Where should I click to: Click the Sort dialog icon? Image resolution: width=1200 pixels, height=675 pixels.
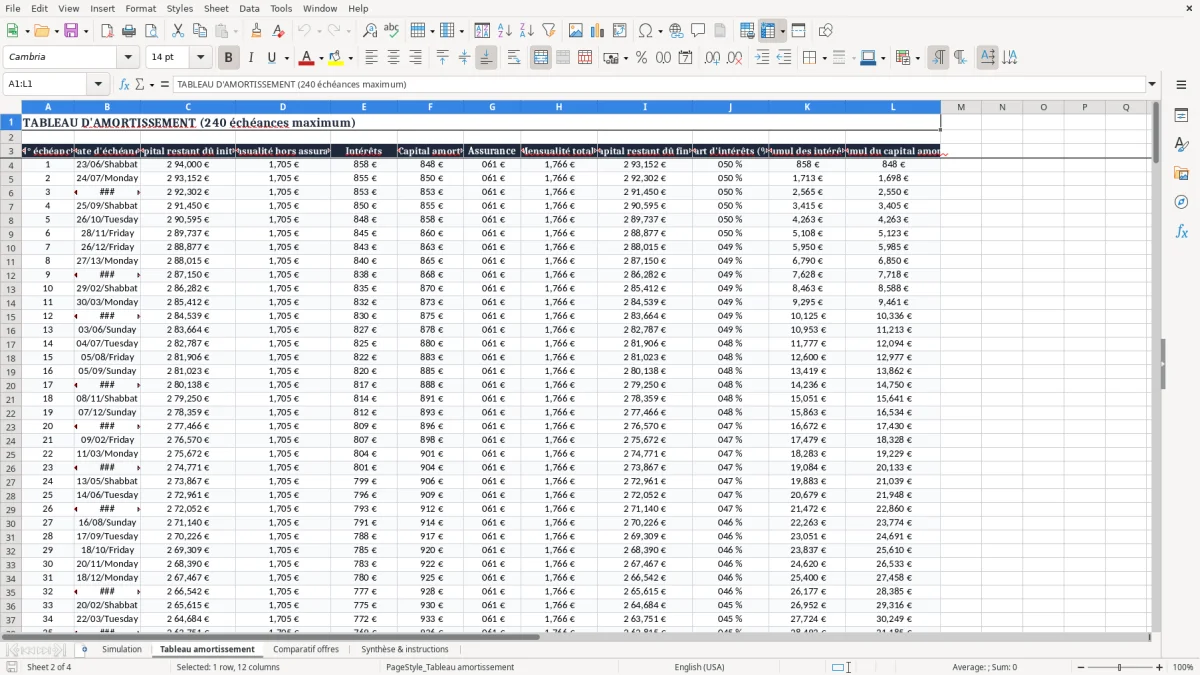[x=482, y=31]
